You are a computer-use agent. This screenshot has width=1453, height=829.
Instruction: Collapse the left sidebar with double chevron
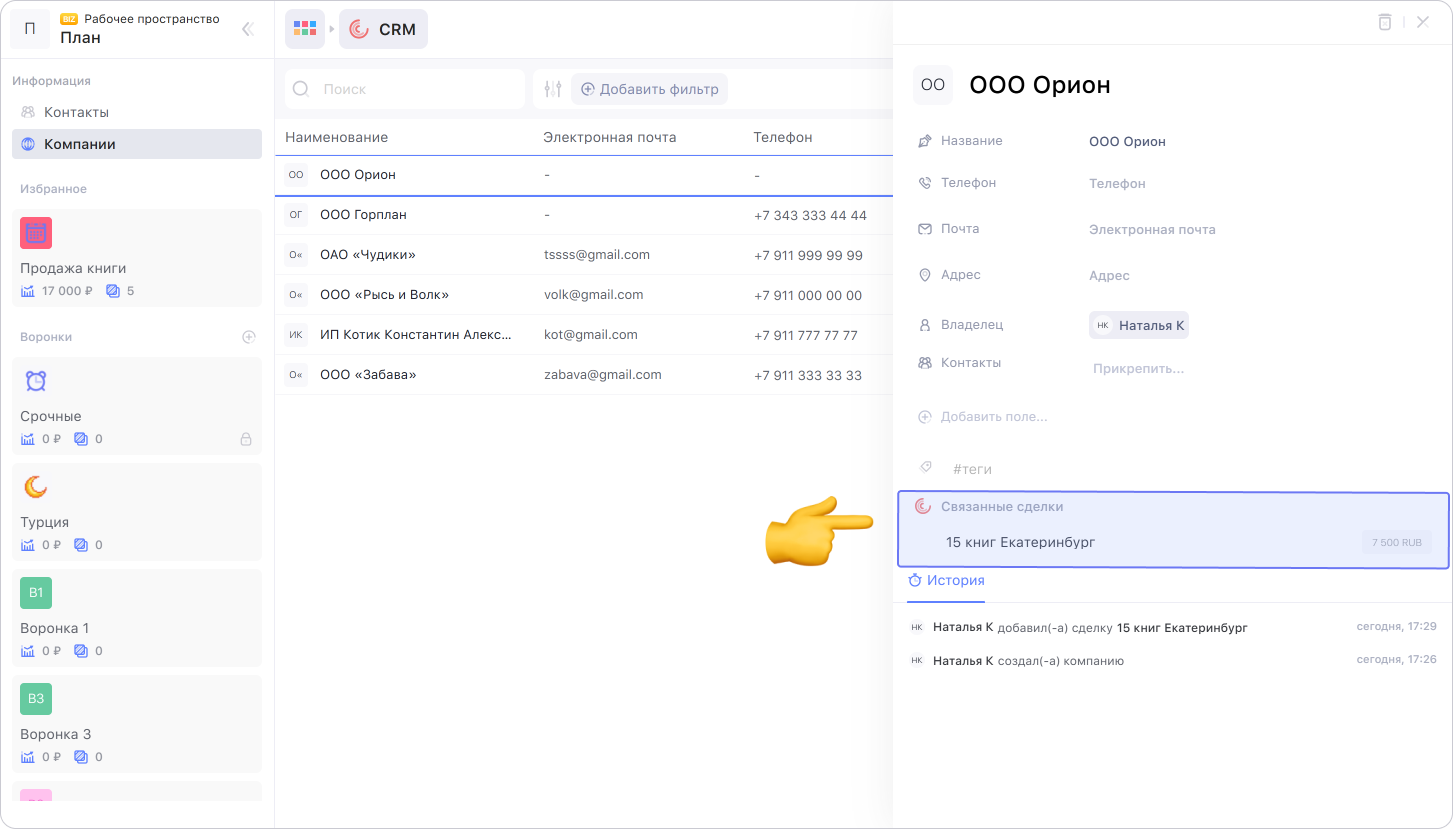[248, 29]
